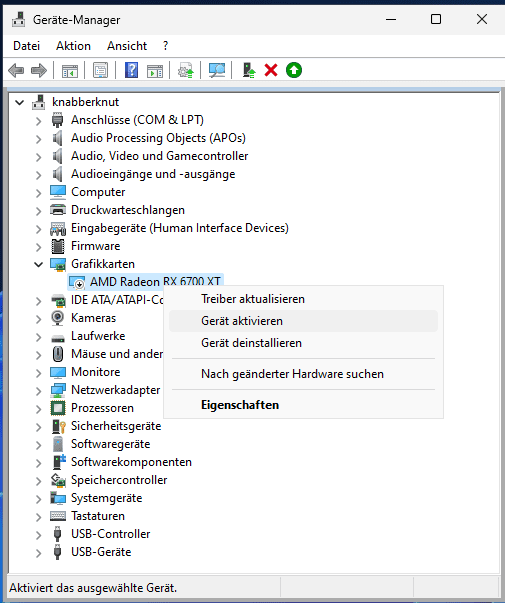
Task: Click the Speichercontroller icon
Action: pos(58,480)
